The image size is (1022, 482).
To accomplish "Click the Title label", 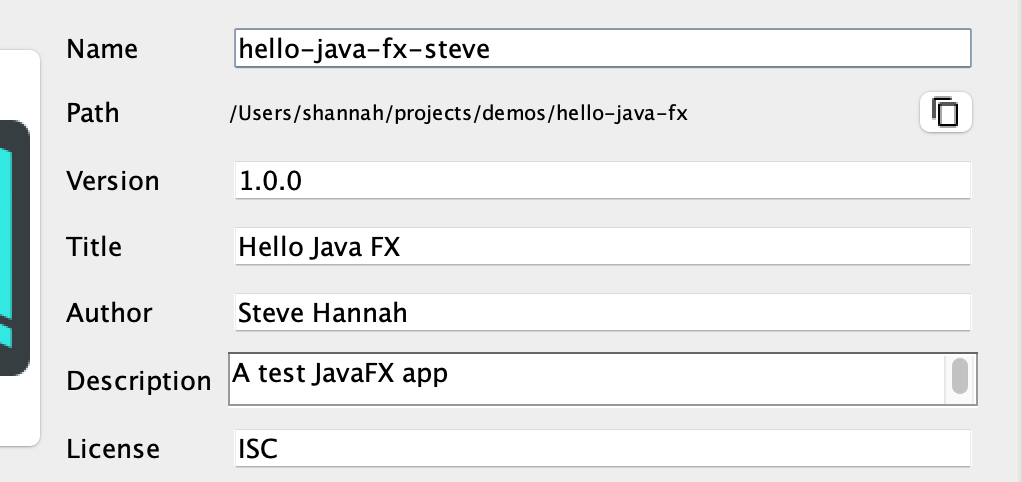I will point(94,247).
